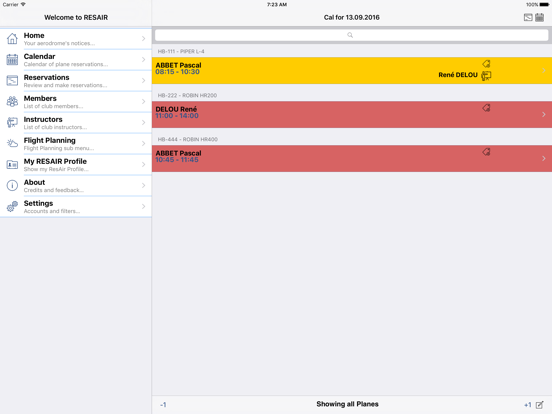The image size is (552, 414).
Task: Click the Calendar sidebar icon
Action: [x=12, y=59]
